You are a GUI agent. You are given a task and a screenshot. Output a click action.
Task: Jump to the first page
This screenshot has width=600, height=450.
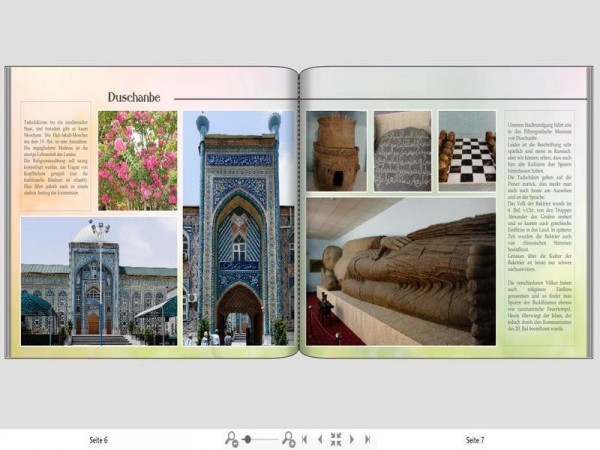[x=305, y=439]
